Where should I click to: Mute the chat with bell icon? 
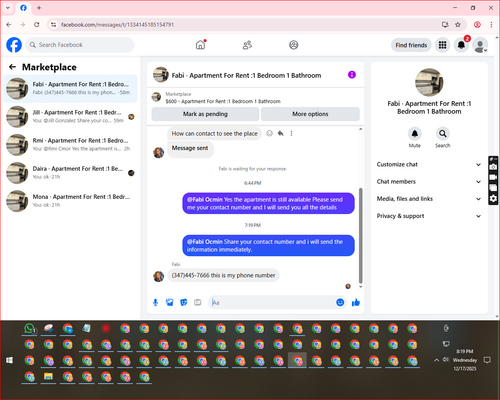(x=415, y=134)
